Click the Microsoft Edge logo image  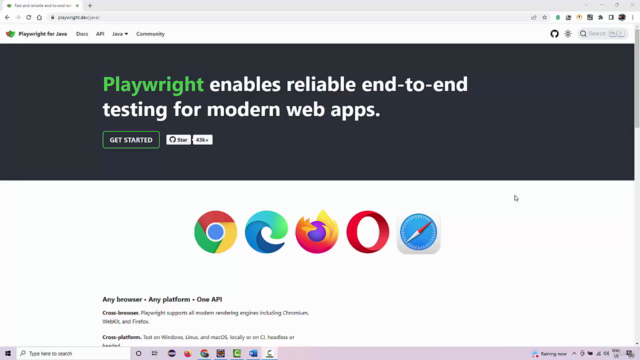[x=266, y=232]
